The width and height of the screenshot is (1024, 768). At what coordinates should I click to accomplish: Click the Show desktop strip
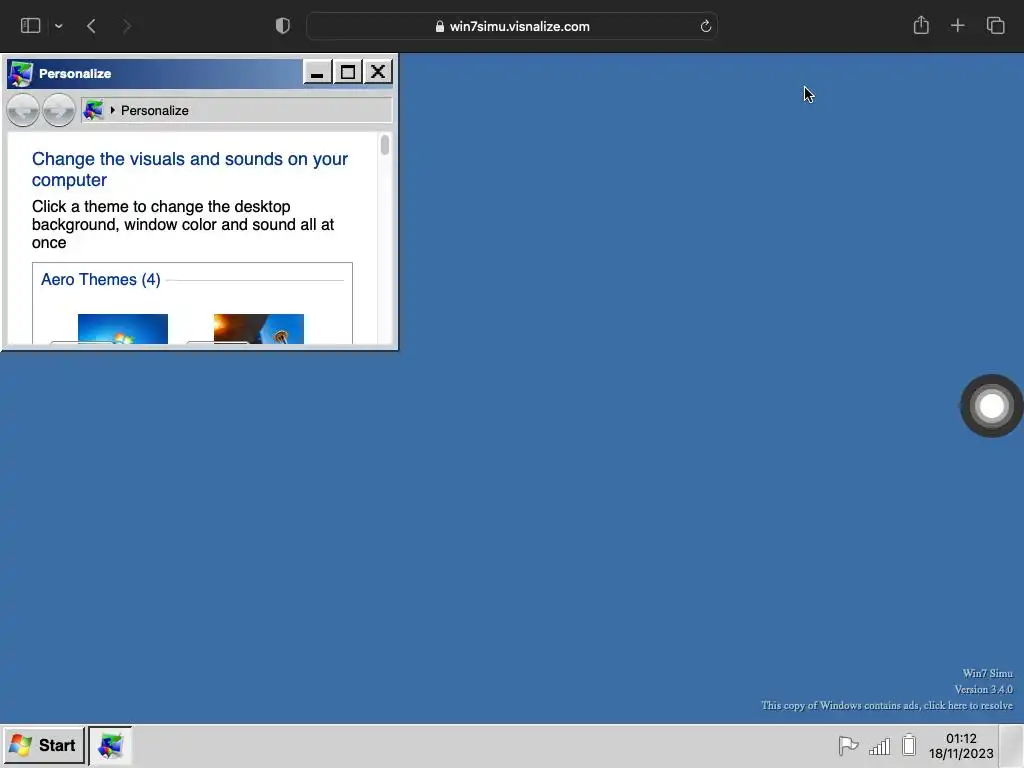pyautogui.click(x=1010, y=746)
